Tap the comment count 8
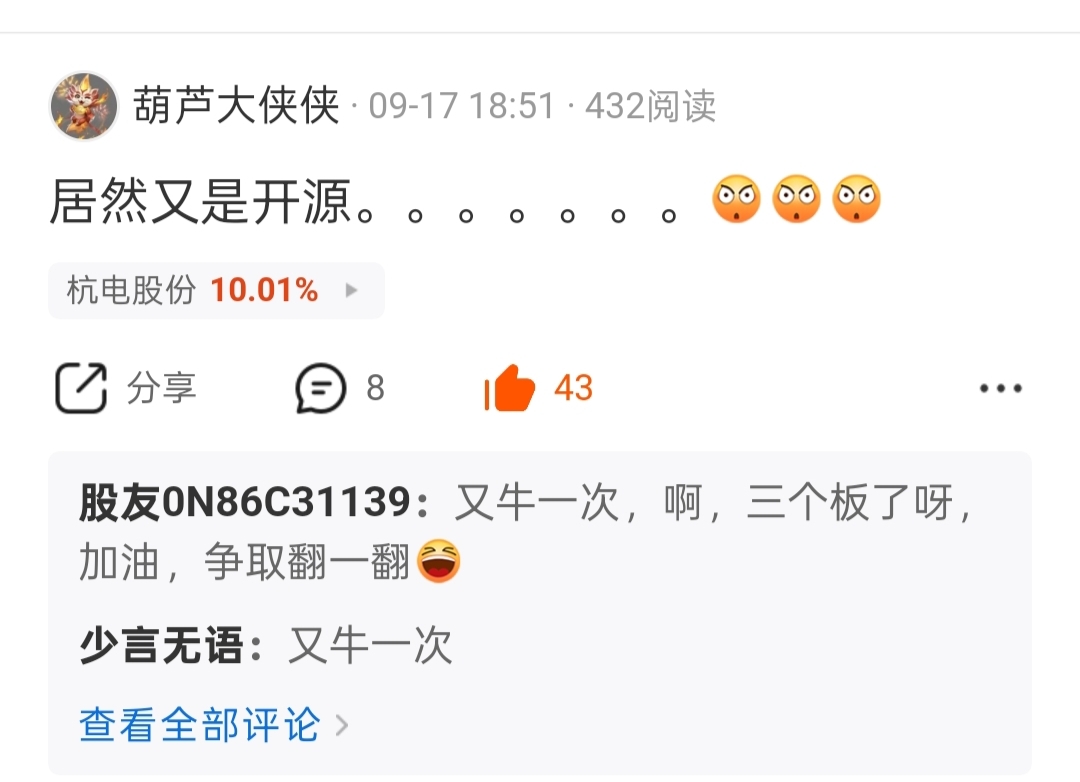Image resolution: width=1080 pixels, height=782 pixels. [375, 388]
